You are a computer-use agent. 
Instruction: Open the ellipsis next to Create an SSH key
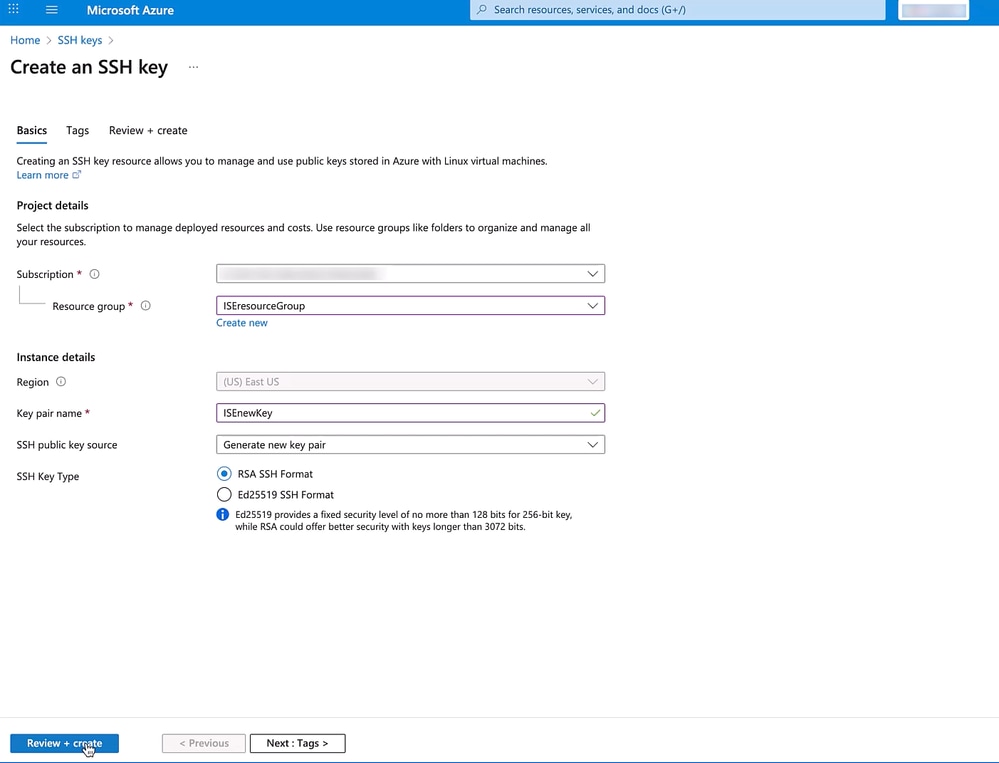193,68
